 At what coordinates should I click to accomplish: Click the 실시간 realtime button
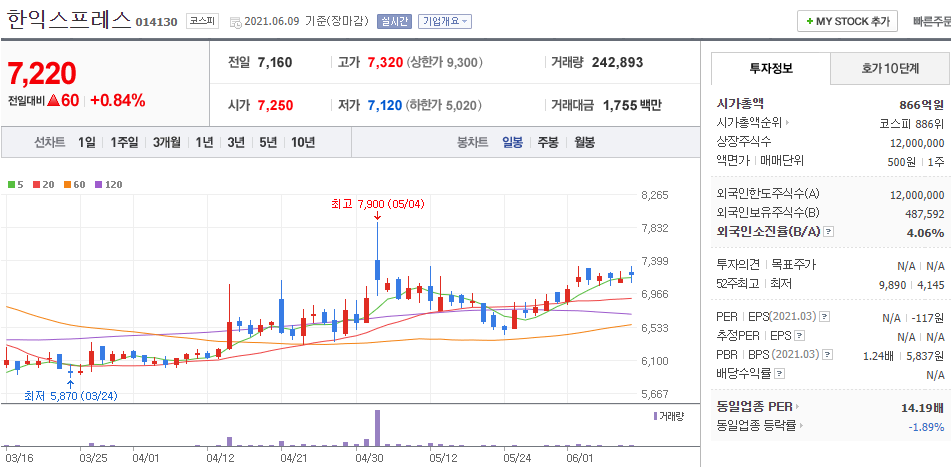(x=394, y=22)
